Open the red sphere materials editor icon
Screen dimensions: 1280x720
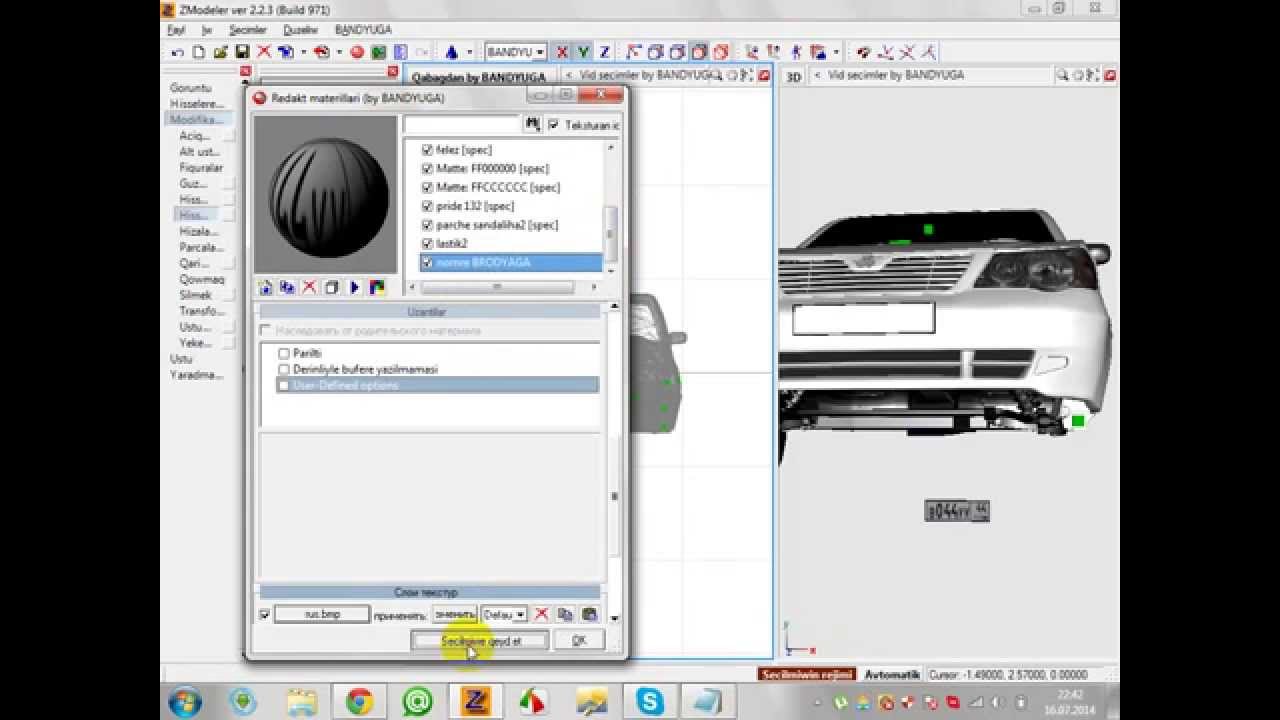tap(357, 52)
